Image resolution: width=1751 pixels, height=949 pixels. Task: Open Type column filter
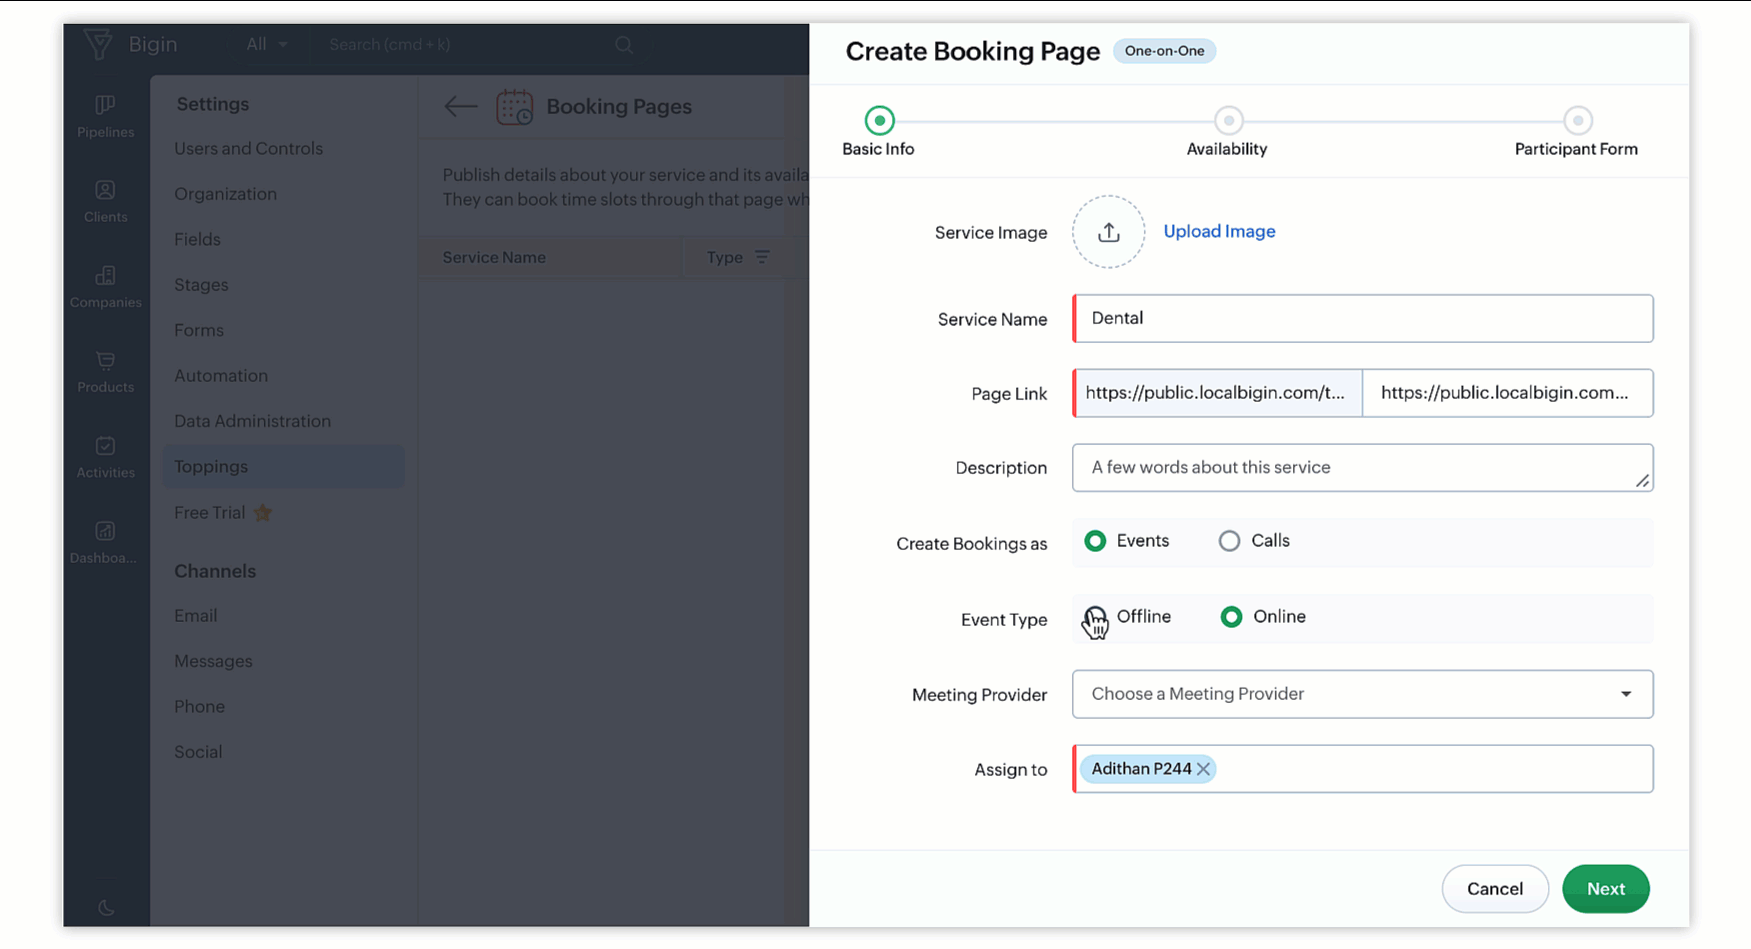(762, 258)
